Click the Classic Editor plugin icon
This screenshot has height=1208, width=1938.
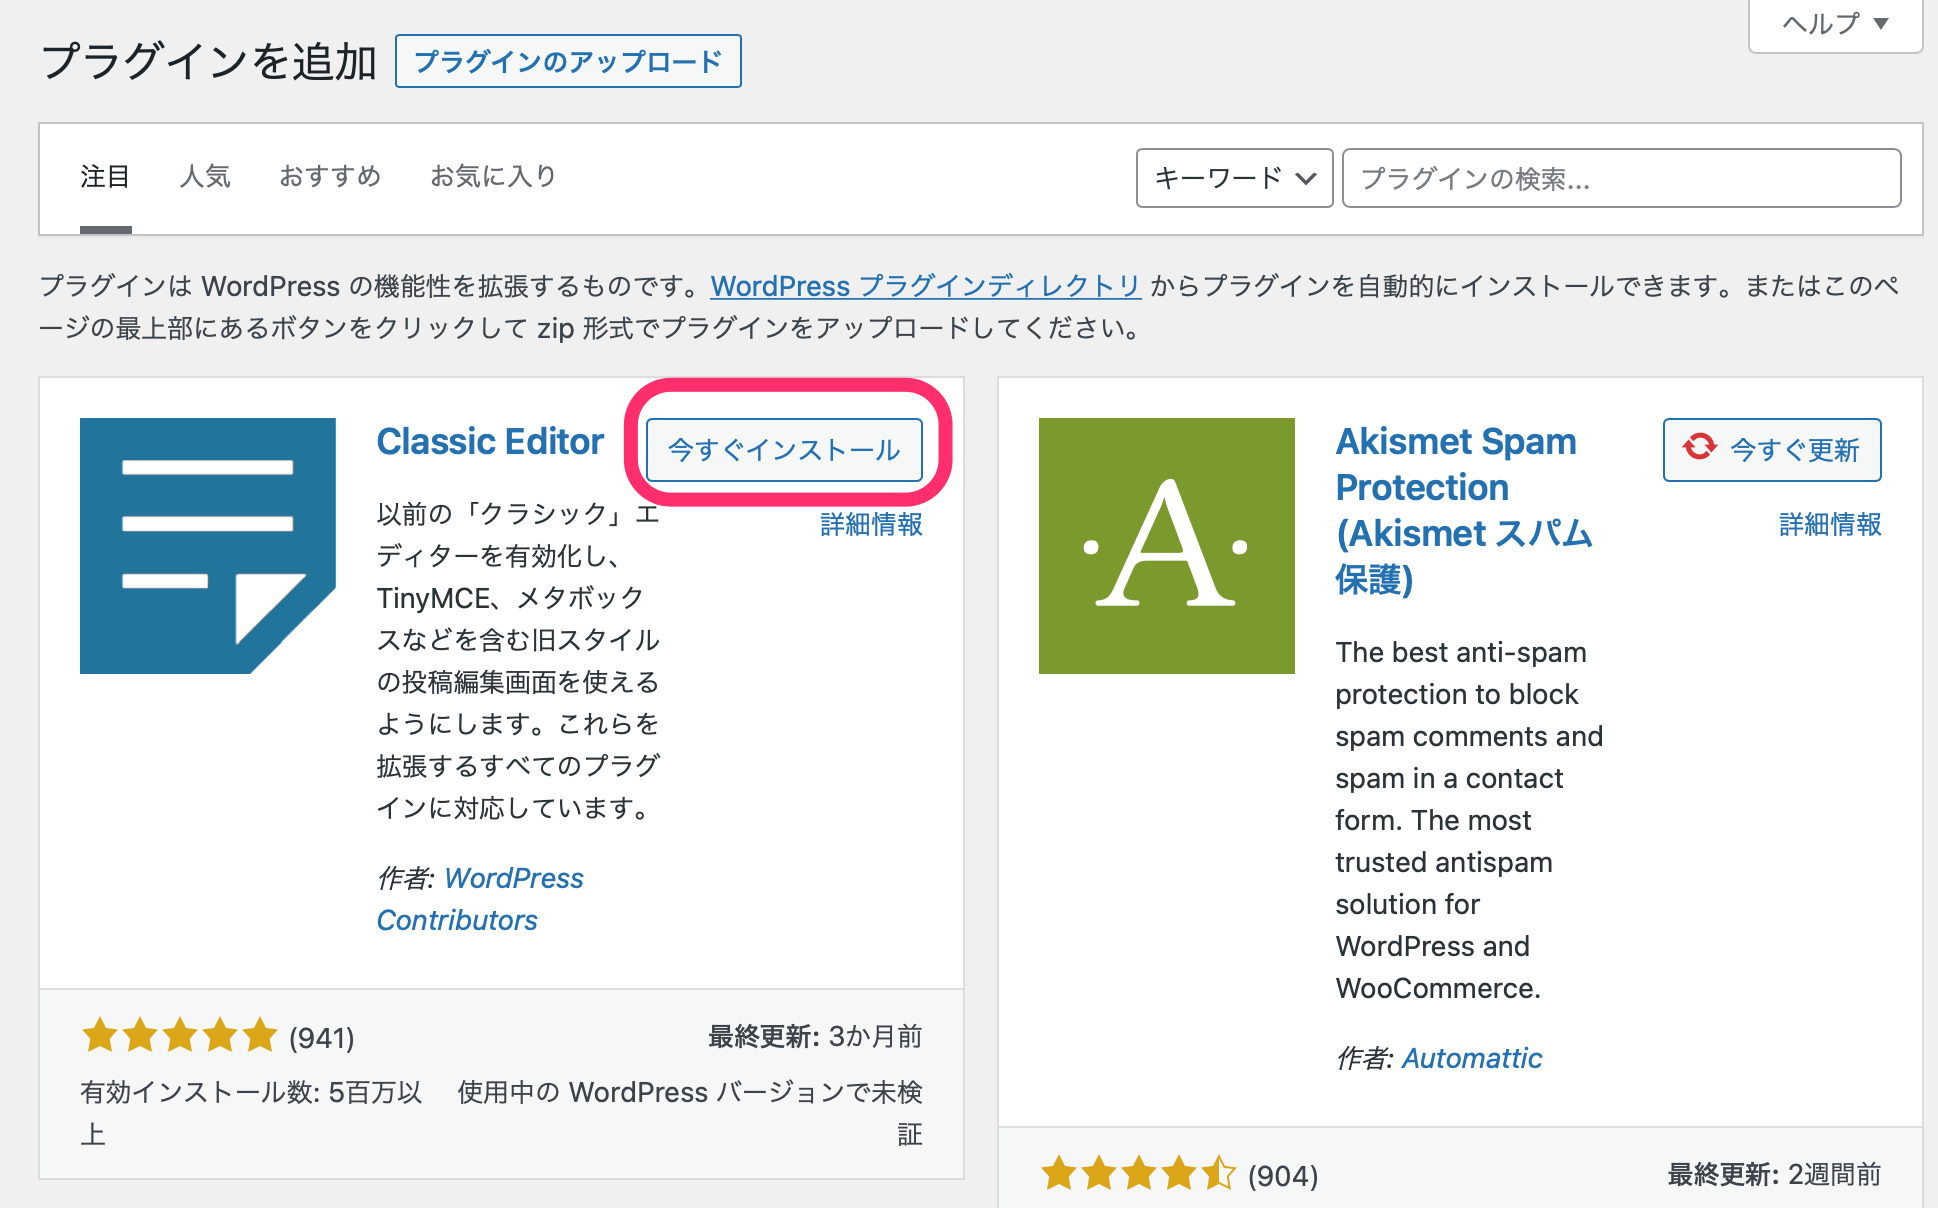(x=207, y=545)
